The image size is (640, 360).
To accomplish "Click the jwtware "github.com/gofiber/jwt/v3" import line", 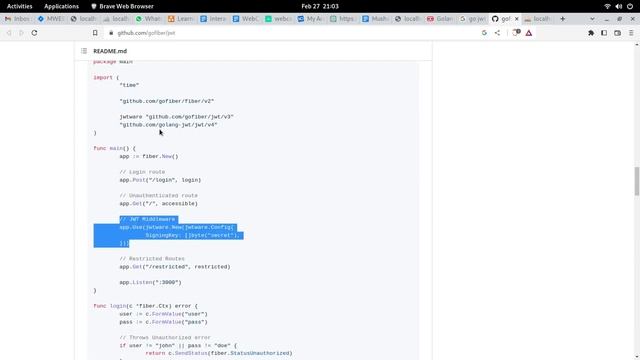I will click(176, 117).
